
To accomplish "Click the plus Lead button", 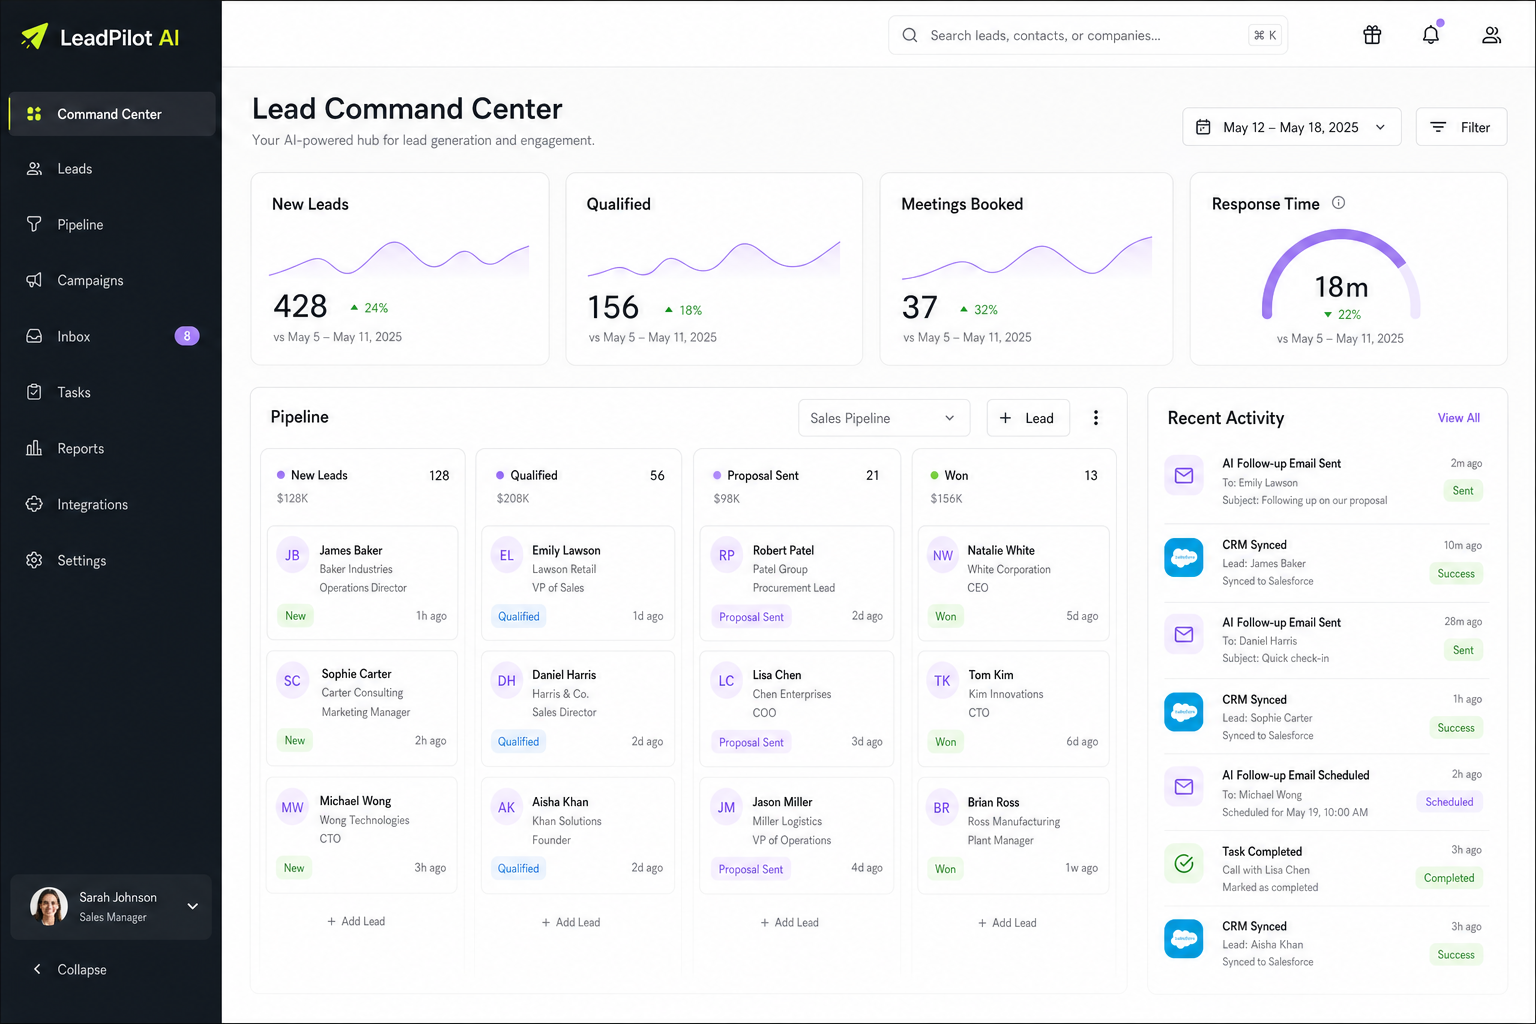I will tap(1028, 418).
